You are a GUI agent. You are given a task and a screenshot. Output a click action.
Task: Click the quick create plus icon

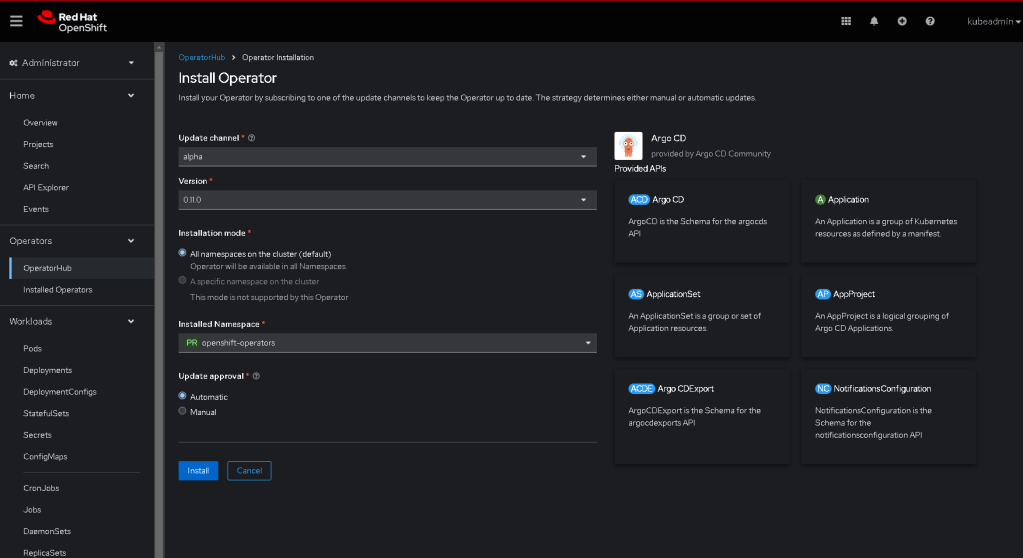coord(902,21)
